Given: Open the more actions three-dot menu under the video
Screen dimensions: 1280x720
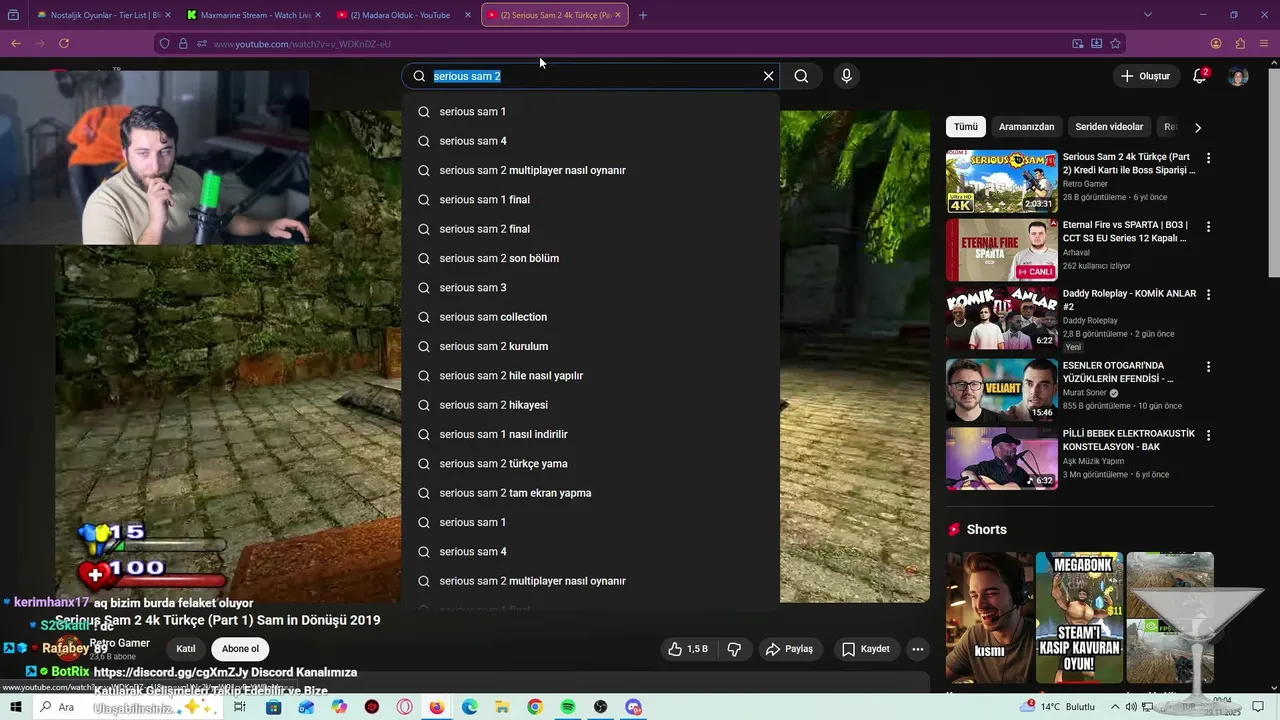Looking at the screenshot, I should 917,649.
